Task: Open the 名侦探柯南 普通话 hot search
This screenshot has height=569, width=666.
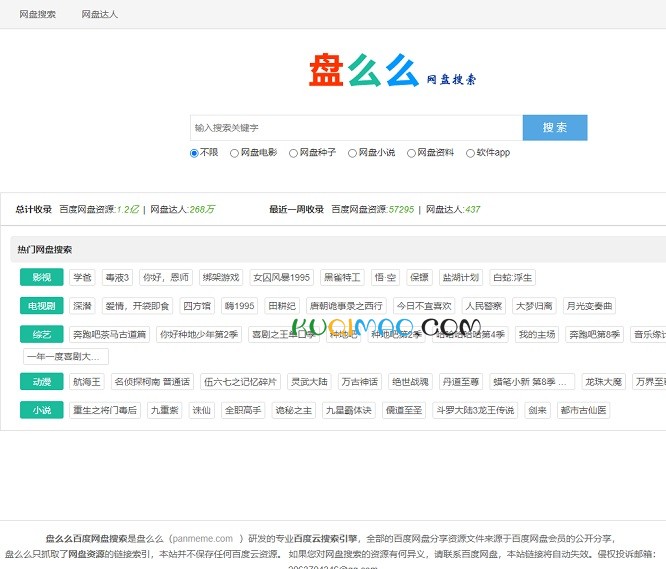Action: point(152,381)
